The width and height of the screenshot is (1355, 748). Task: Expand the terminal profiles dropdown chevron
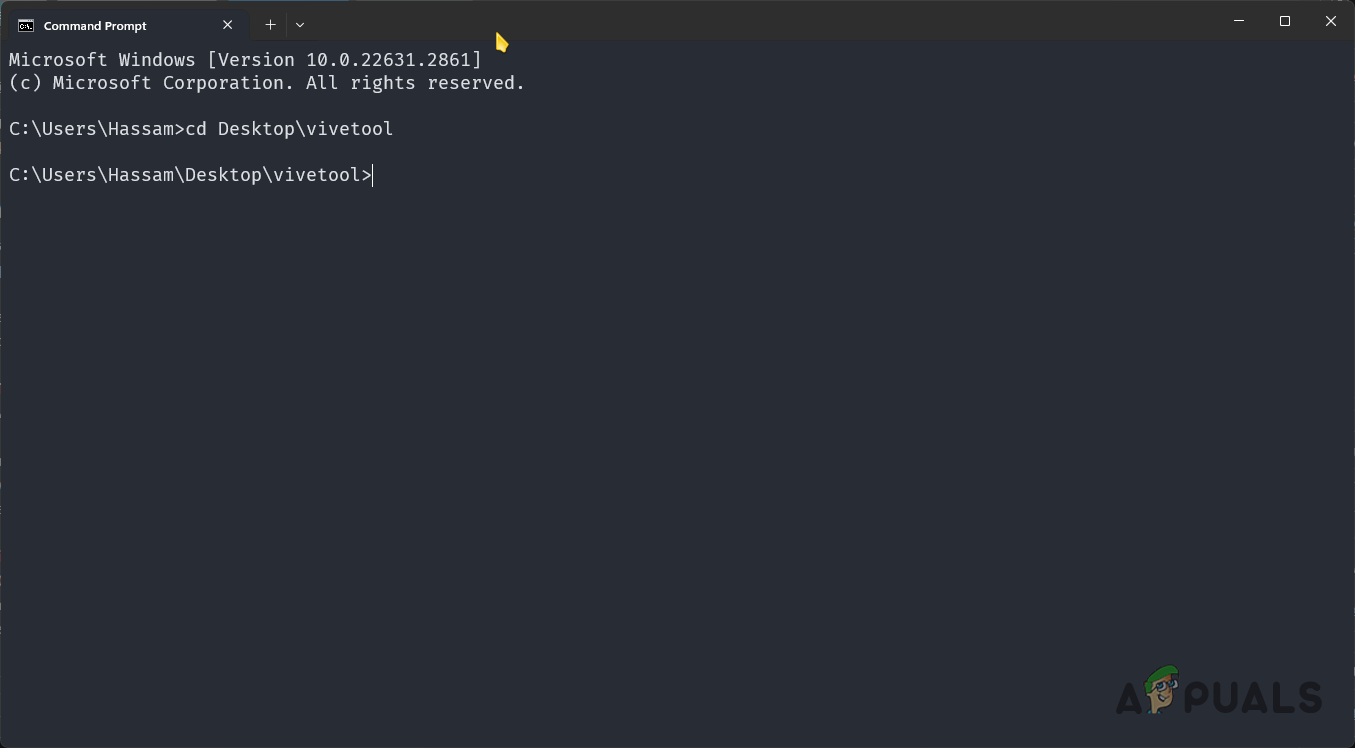300,25
